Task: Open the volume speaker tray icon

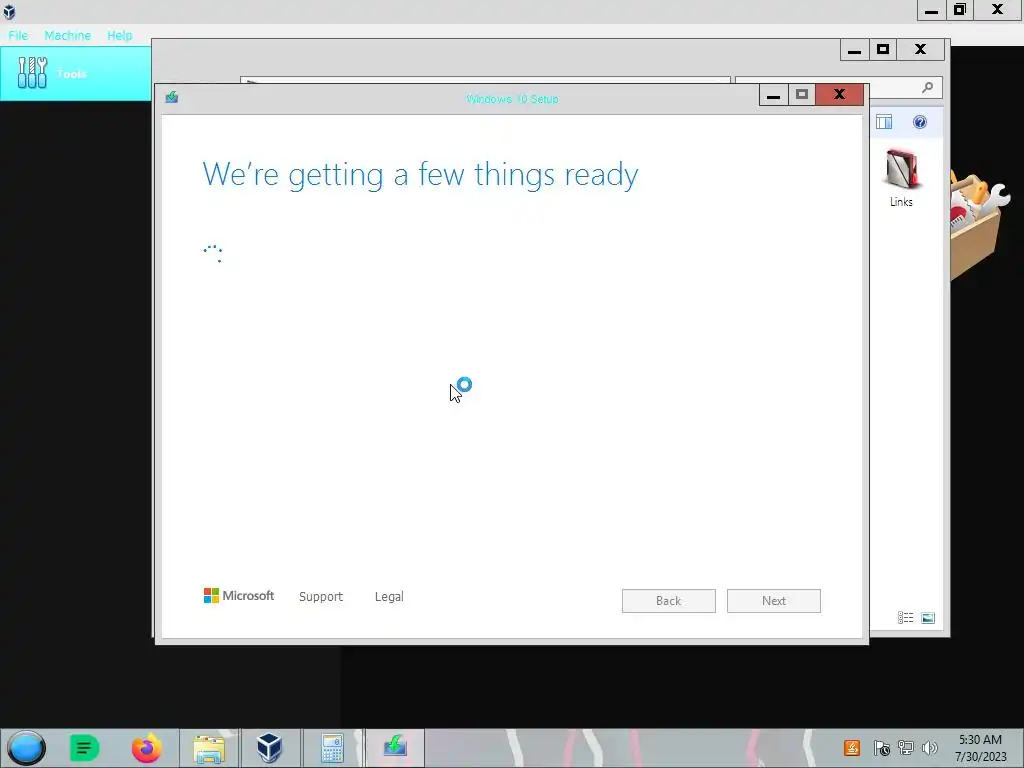Action: click(930, 748)
